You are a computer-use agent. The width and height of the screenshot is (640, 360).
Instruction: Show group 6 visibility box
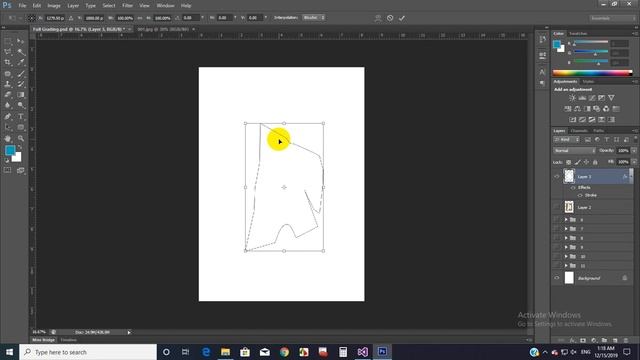[x=557, y=220]
